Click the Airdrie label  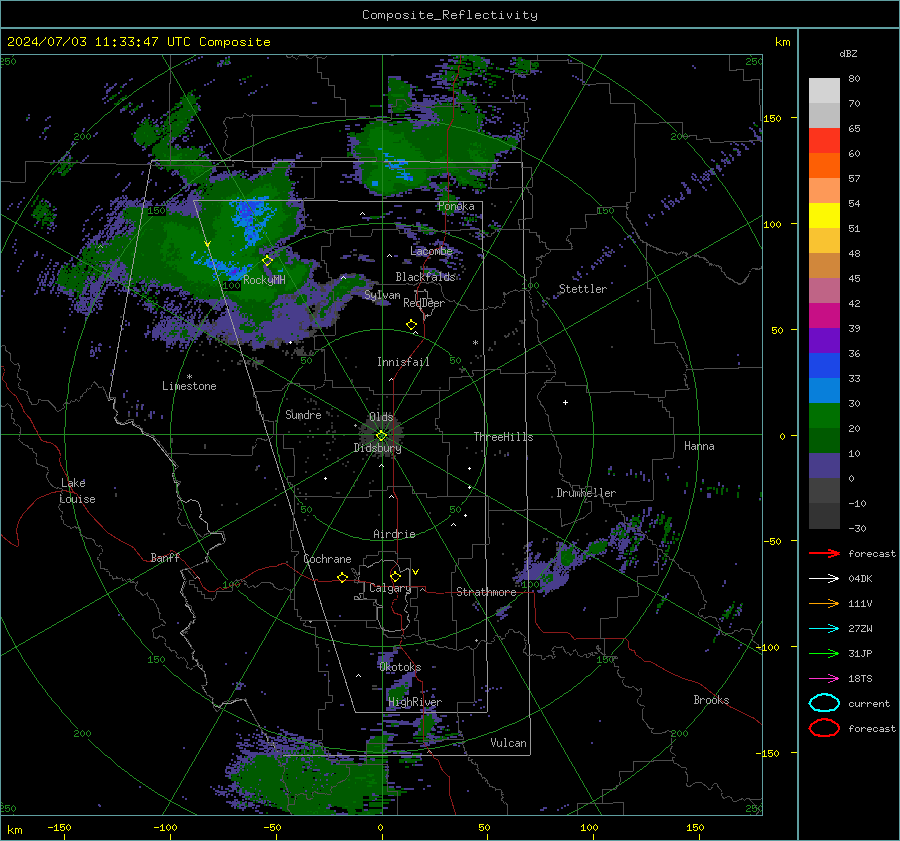394,534
